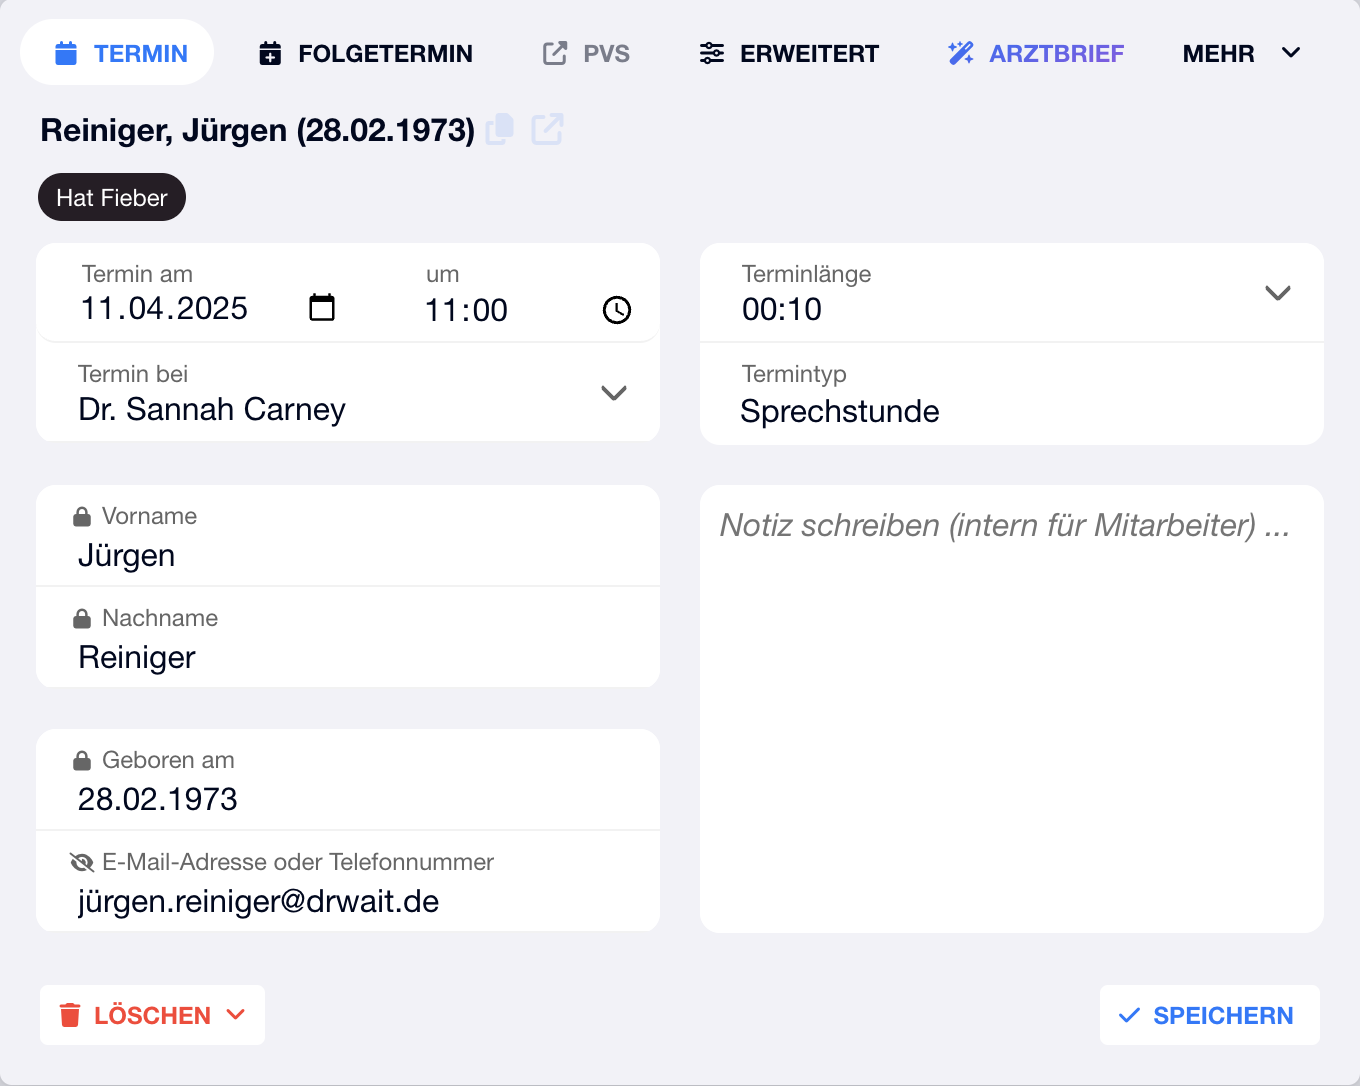Switch to the FOLGETERMIN tab
The height and width of the screenshot is (1086, 1360).
366,53
